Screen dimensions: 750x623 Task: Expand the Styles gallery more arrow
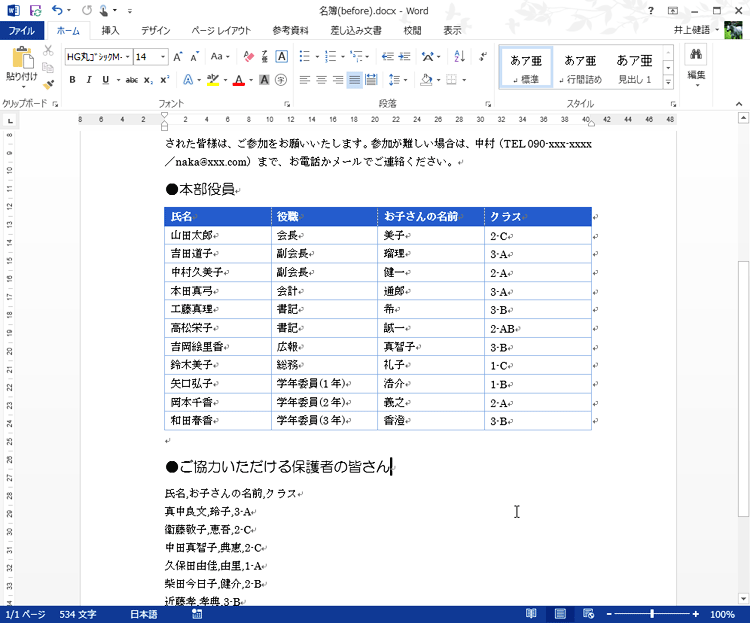pos(668,83)
